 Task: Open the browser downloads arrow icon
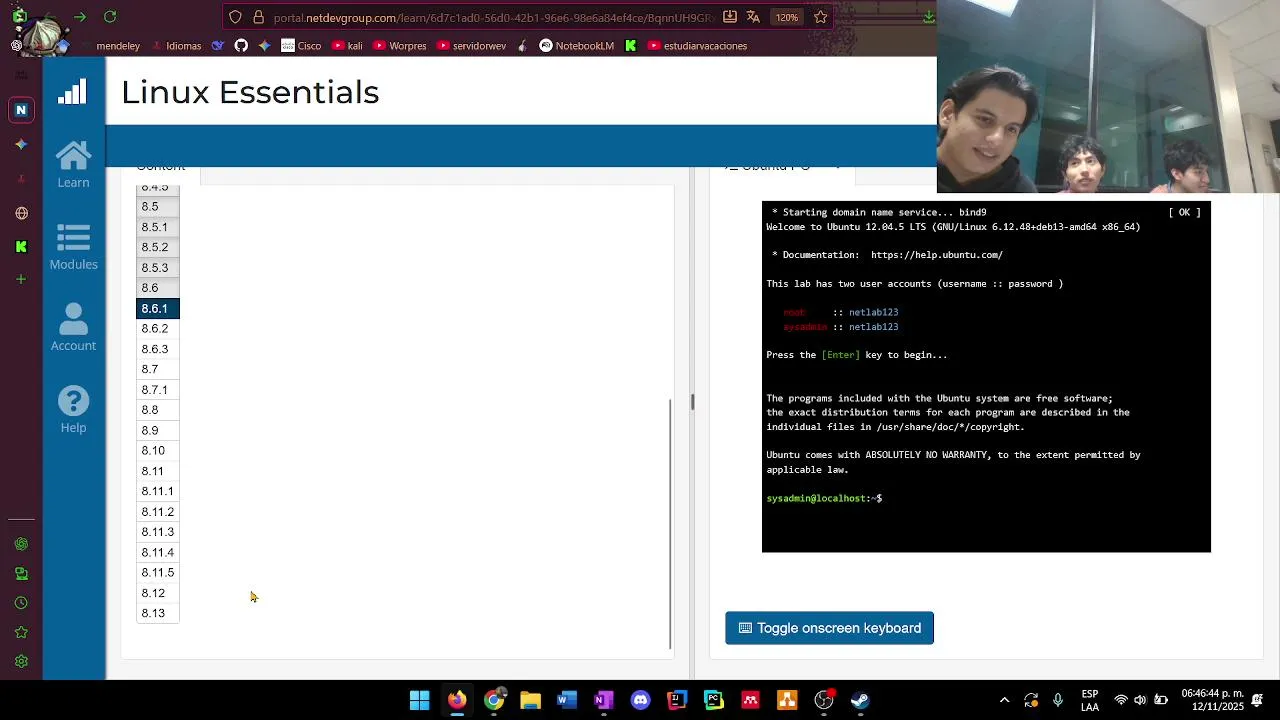[929, 17]
